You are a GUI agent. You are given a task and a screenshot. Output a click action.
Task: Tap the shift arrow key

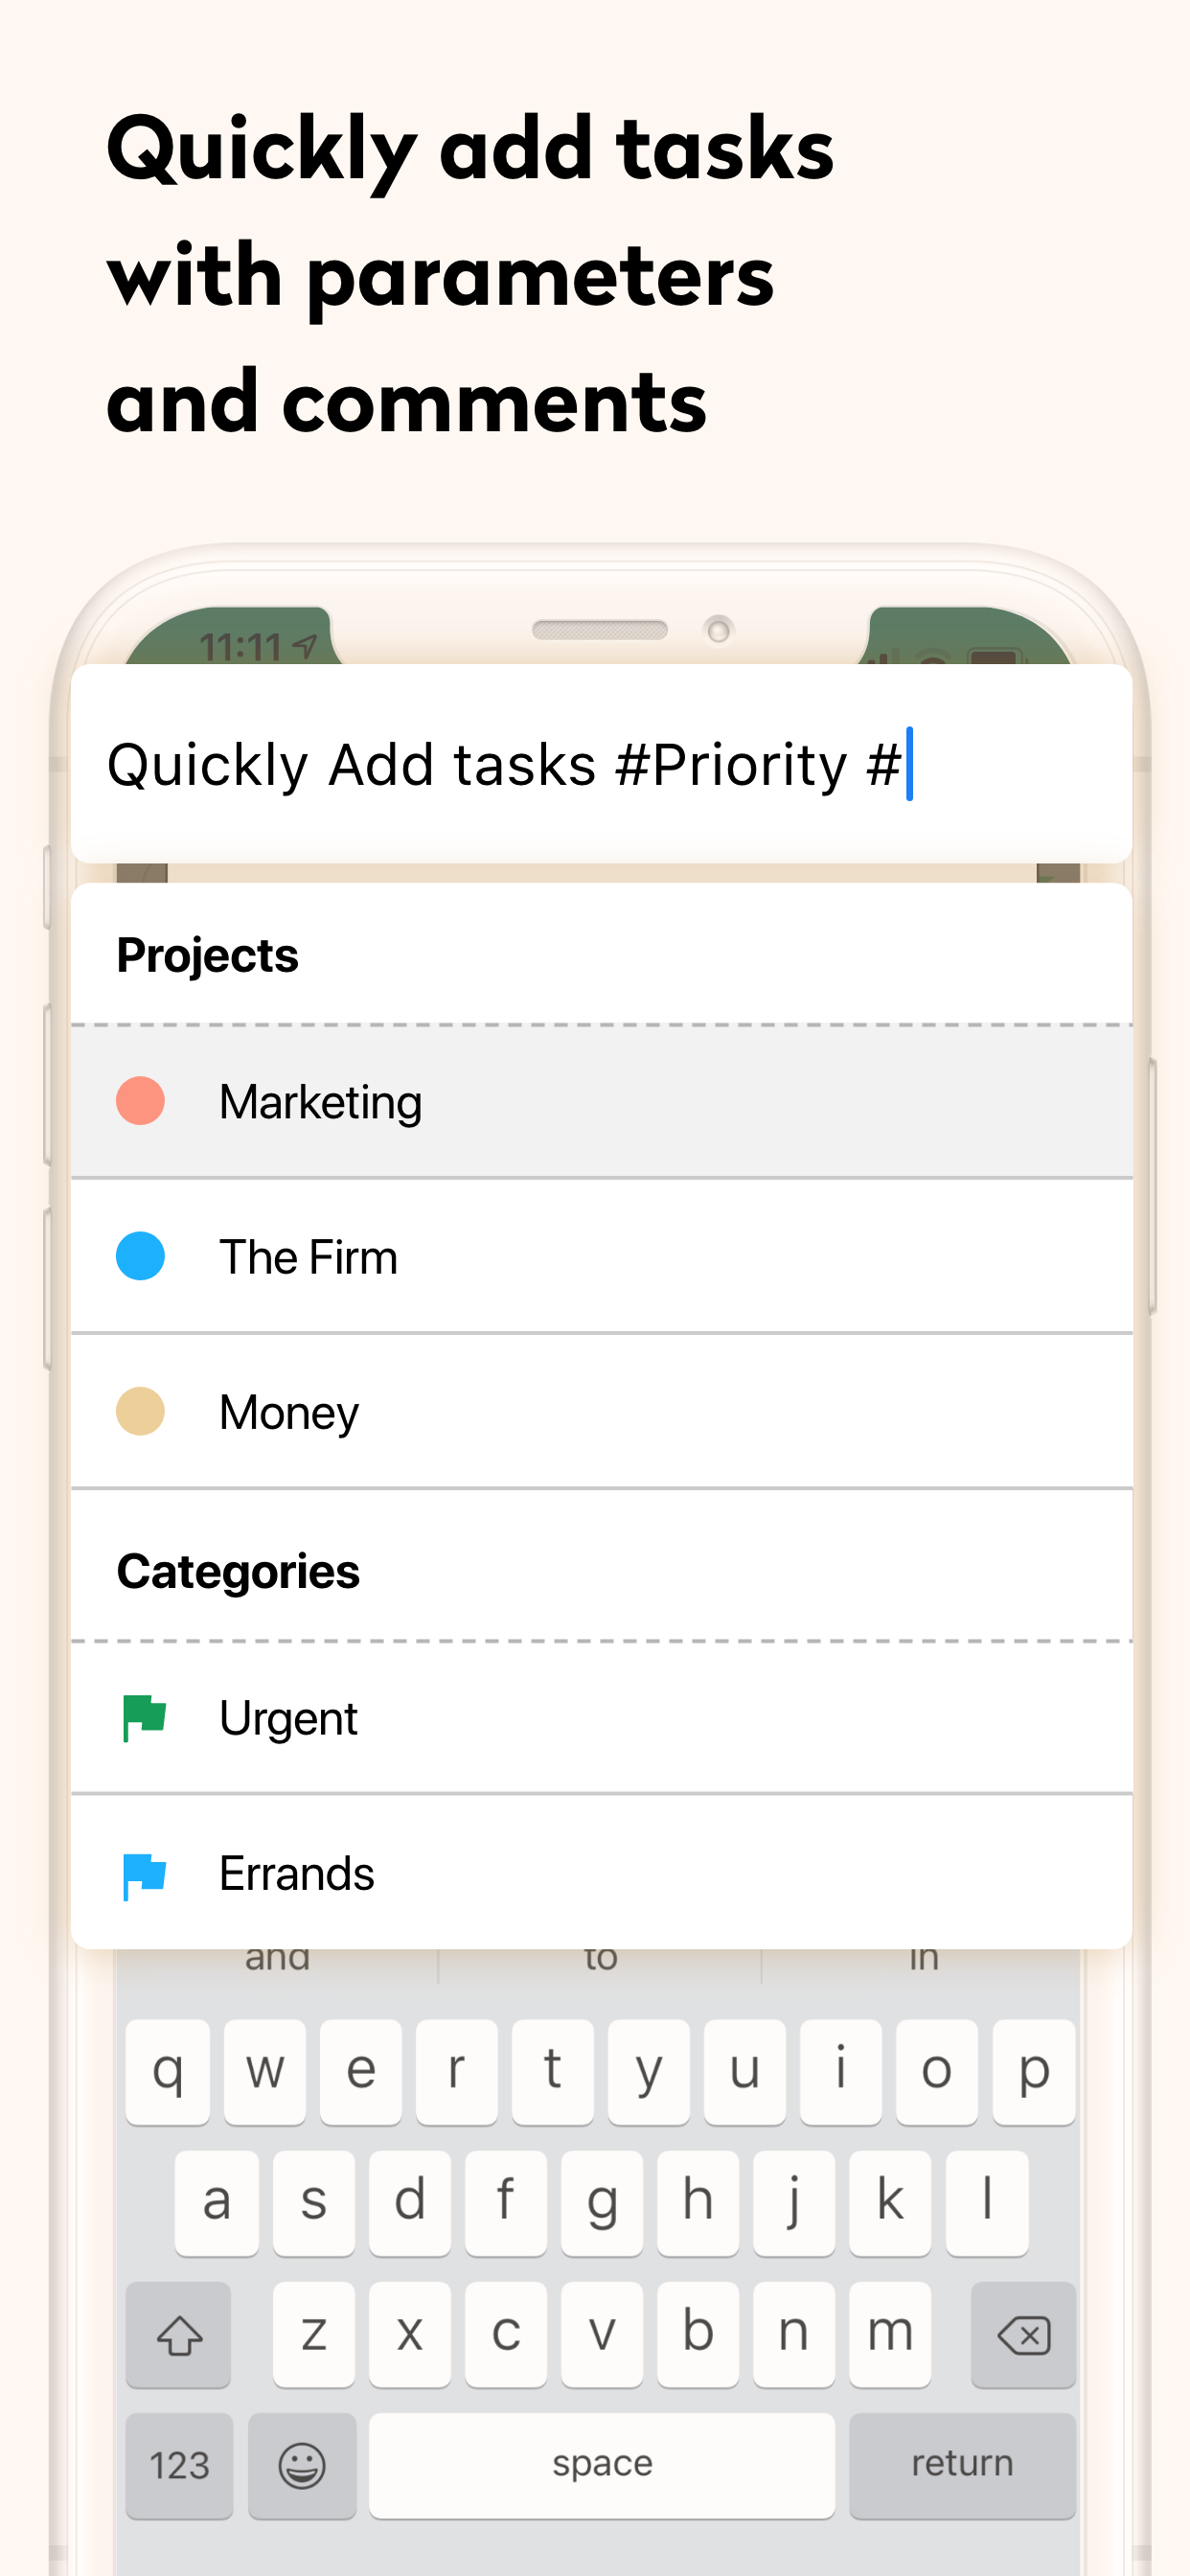click(x=179, y=2335)
